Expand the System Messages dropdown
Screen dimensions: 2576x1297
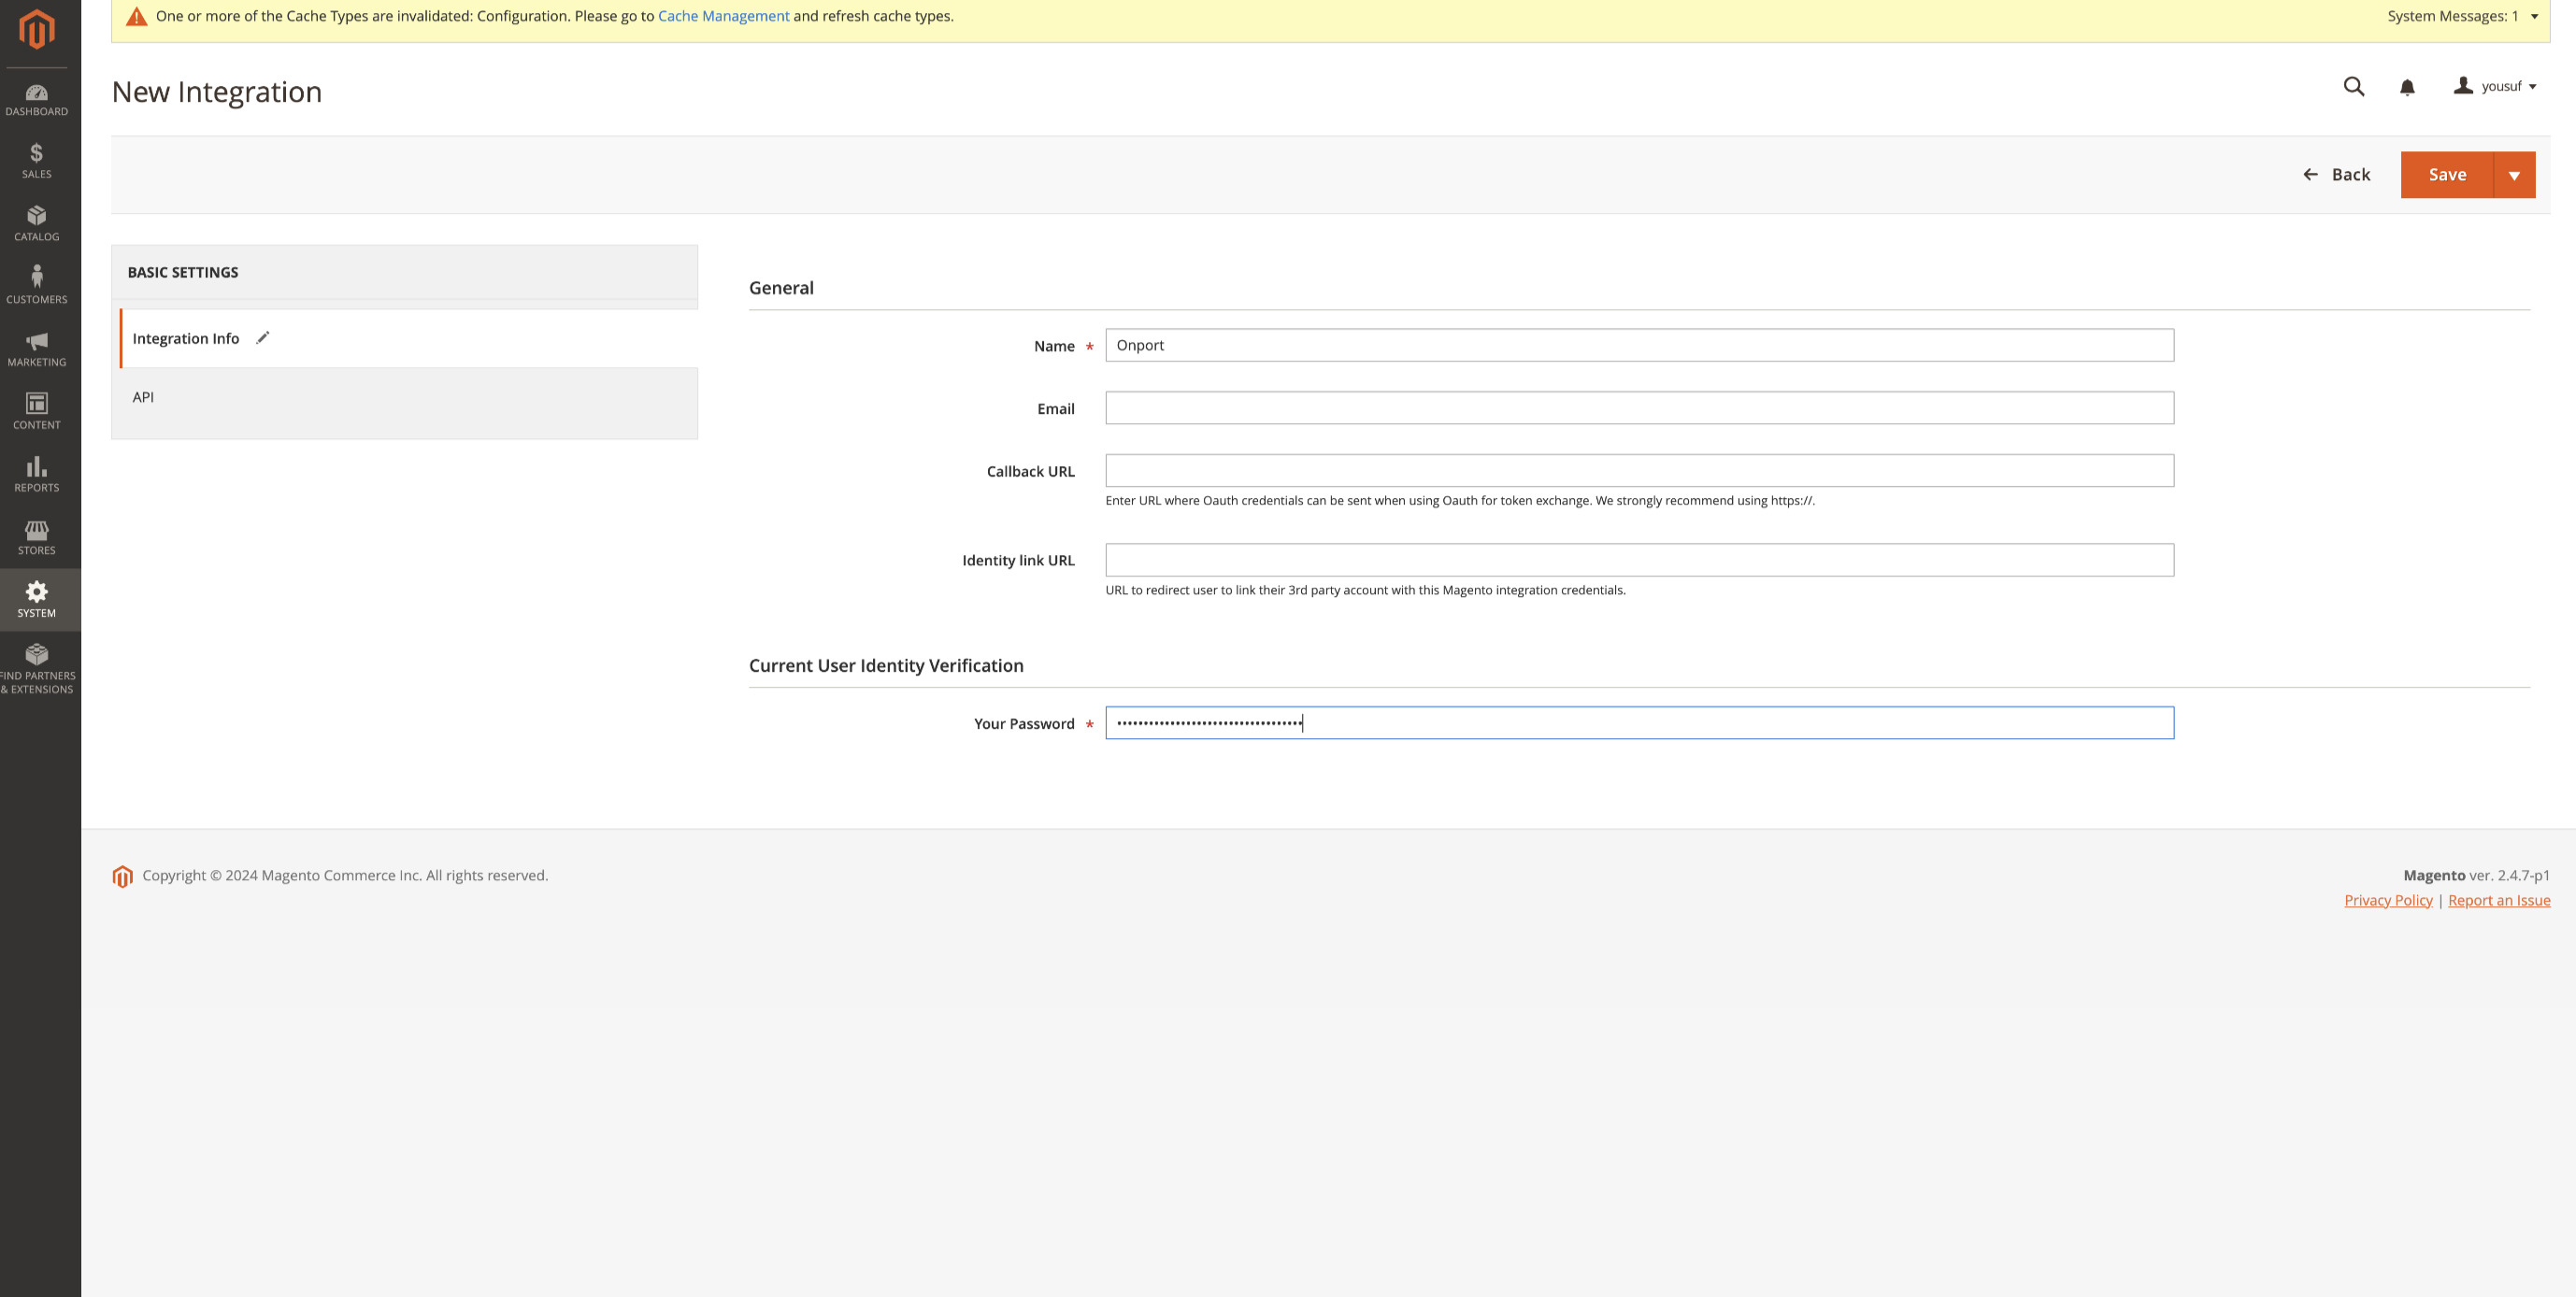point(2462,16)
